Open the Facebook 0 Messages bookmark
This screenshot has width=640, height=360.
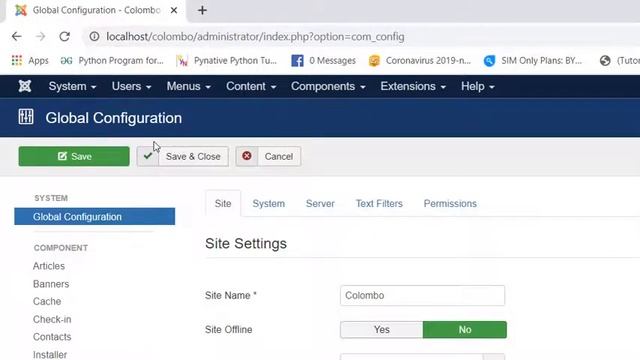pyautogui.click(x=323, y=60)
